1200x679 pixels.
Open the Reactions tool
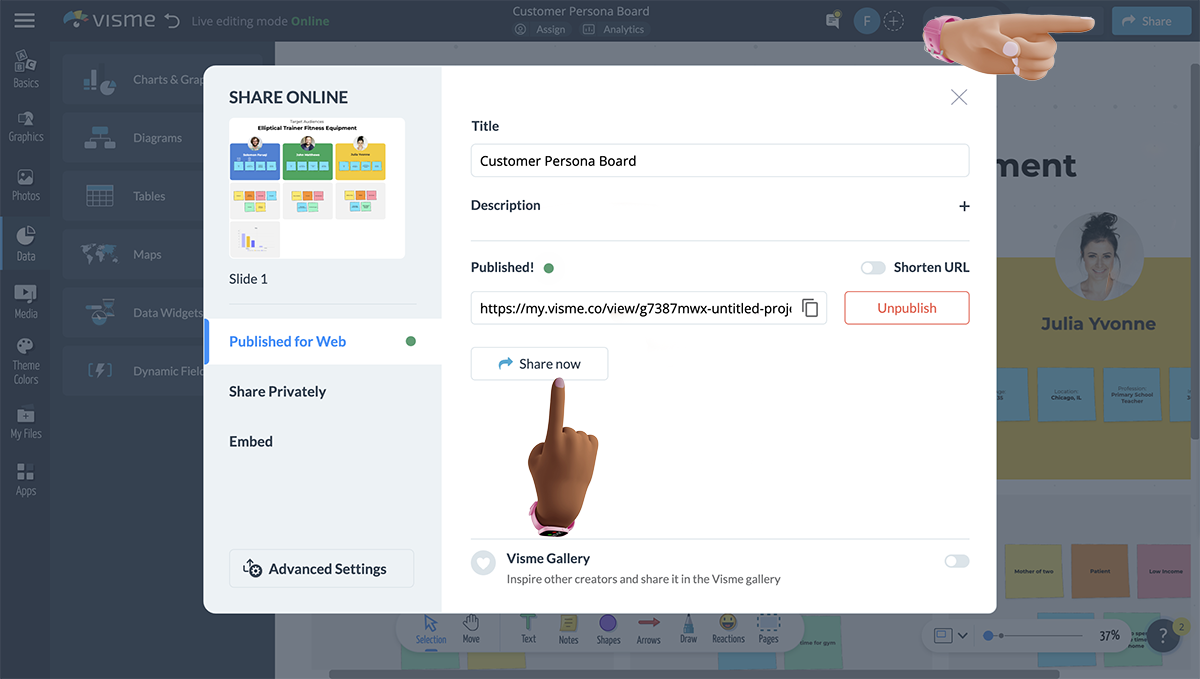728,628
